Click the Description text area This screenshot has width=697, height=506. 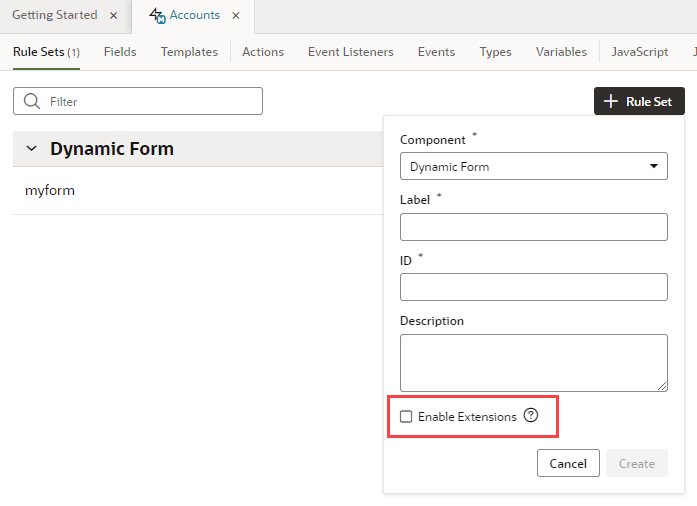pyautogui.click(x=533, y=362)
